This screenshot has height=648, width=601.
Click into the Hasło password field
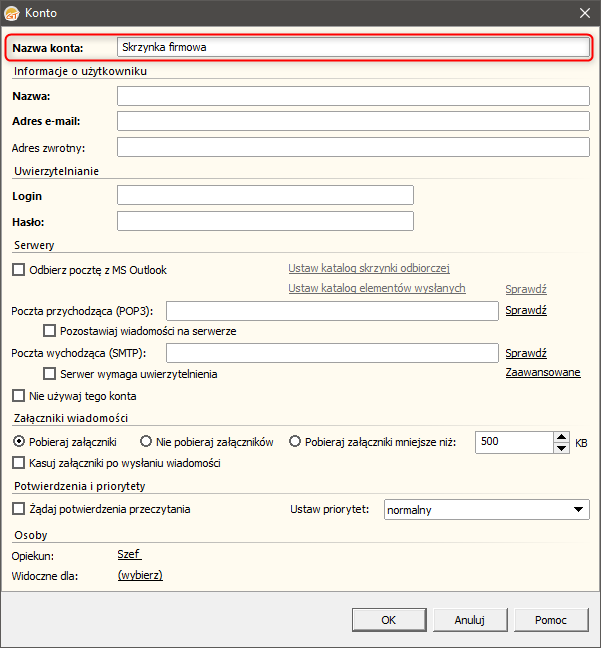coord(265,221)
